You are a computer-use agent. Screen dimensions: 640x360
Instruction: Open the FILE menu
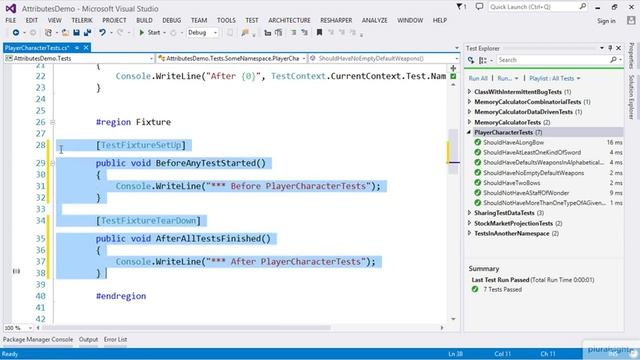click(11, 20)
